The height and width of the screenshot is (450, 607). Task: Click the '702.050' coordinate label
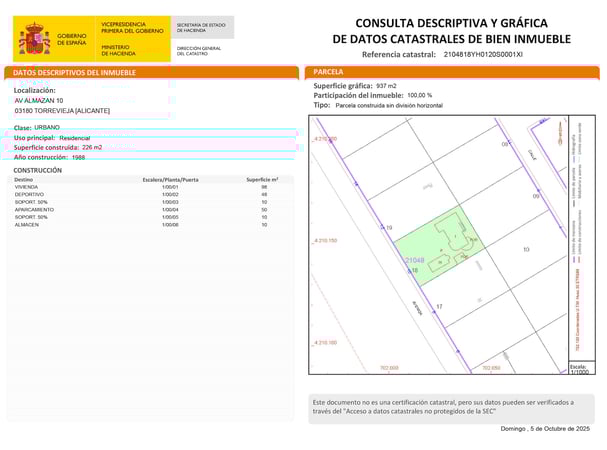click(x=491, y=368)
